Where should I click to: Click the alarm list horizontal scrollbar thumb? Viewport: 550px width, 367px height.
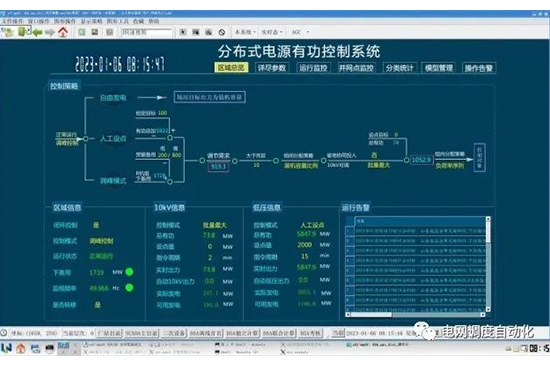pyautogui.click(x=371, y=315)
